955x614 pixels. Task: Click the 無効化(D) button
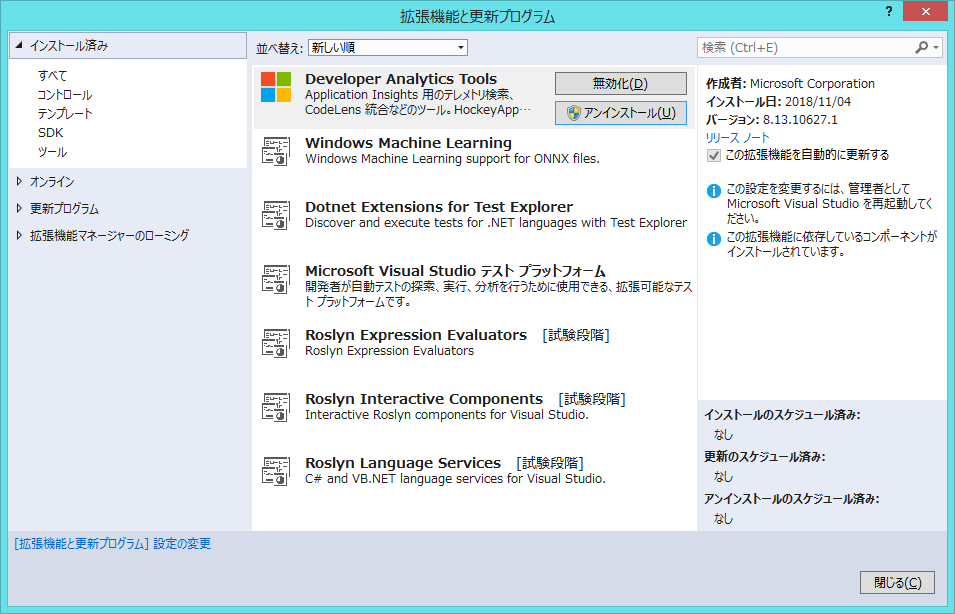coord(621,83)
